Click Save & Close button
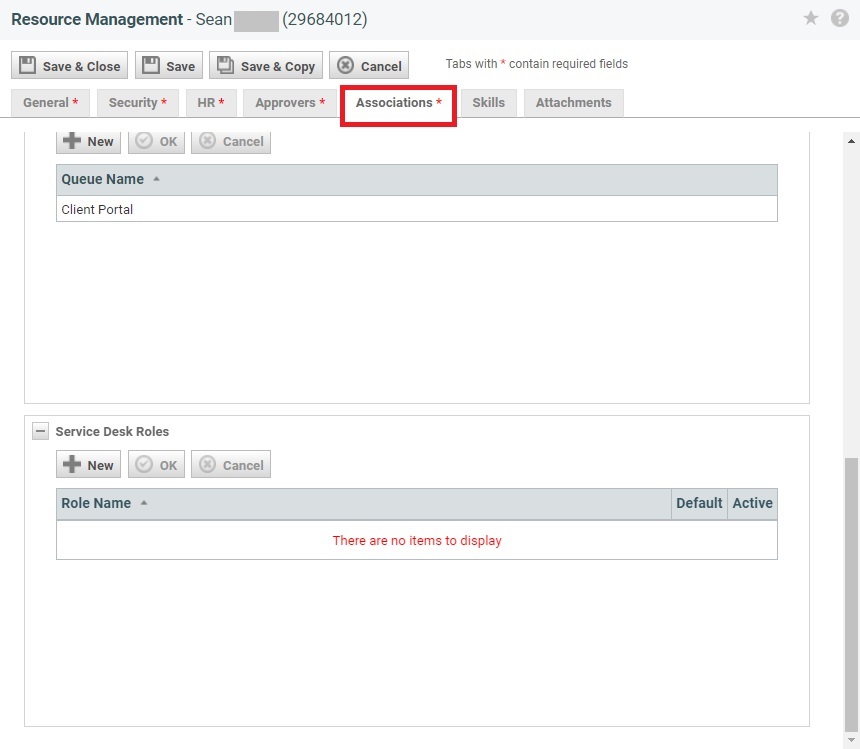This screenshot has width=860, height=749. pyautogui.click(x=70, y=66)
